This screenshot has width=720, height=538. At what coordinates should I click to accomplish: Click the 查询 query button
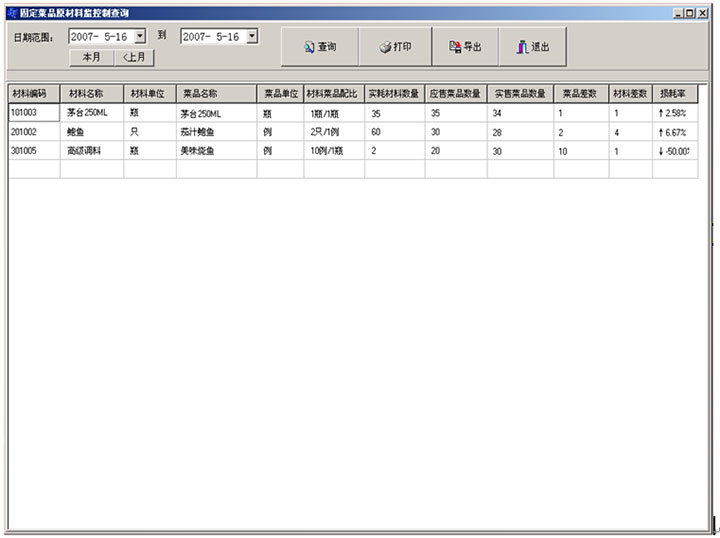pyautogui.click(x=320, y=46)
